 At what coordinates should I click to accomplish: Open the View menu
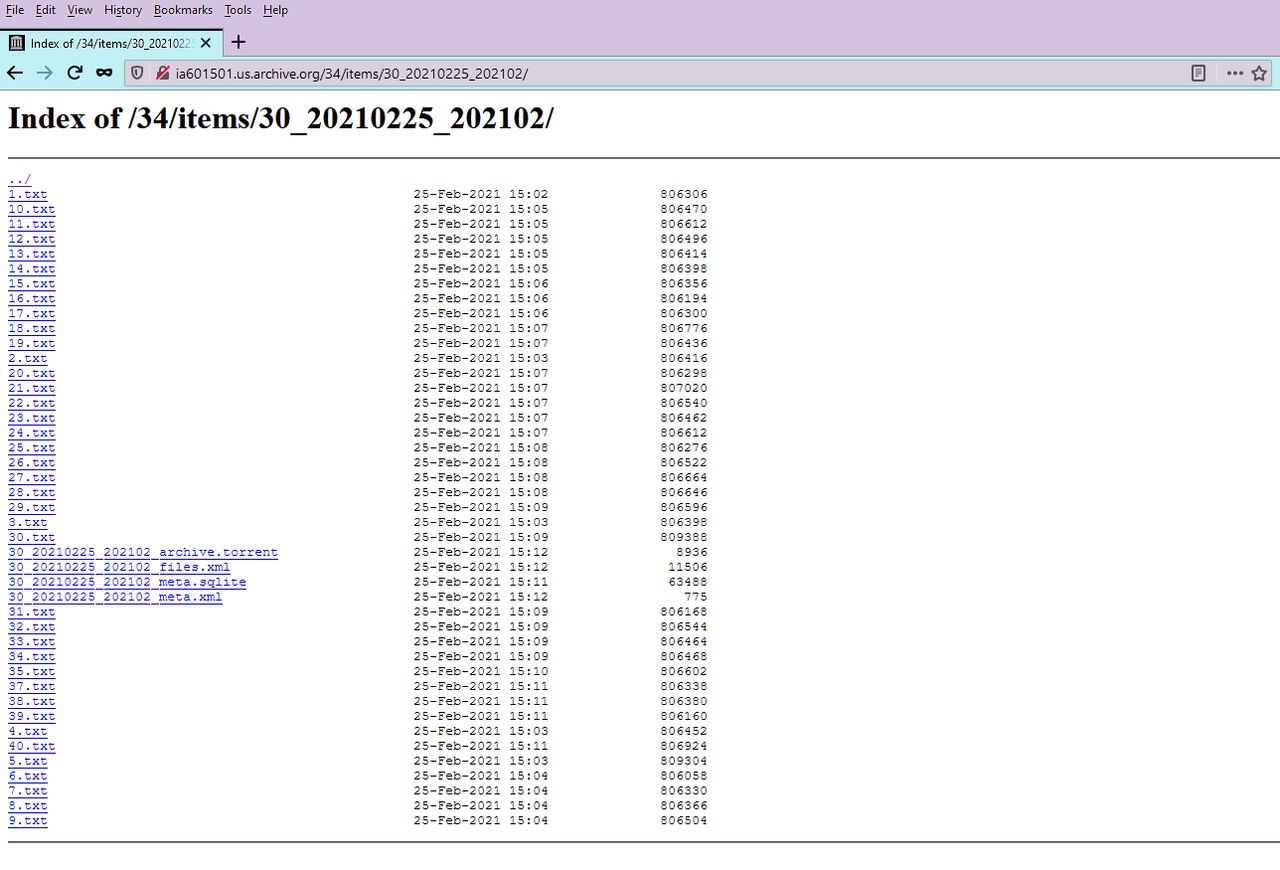tap(80, 10)
